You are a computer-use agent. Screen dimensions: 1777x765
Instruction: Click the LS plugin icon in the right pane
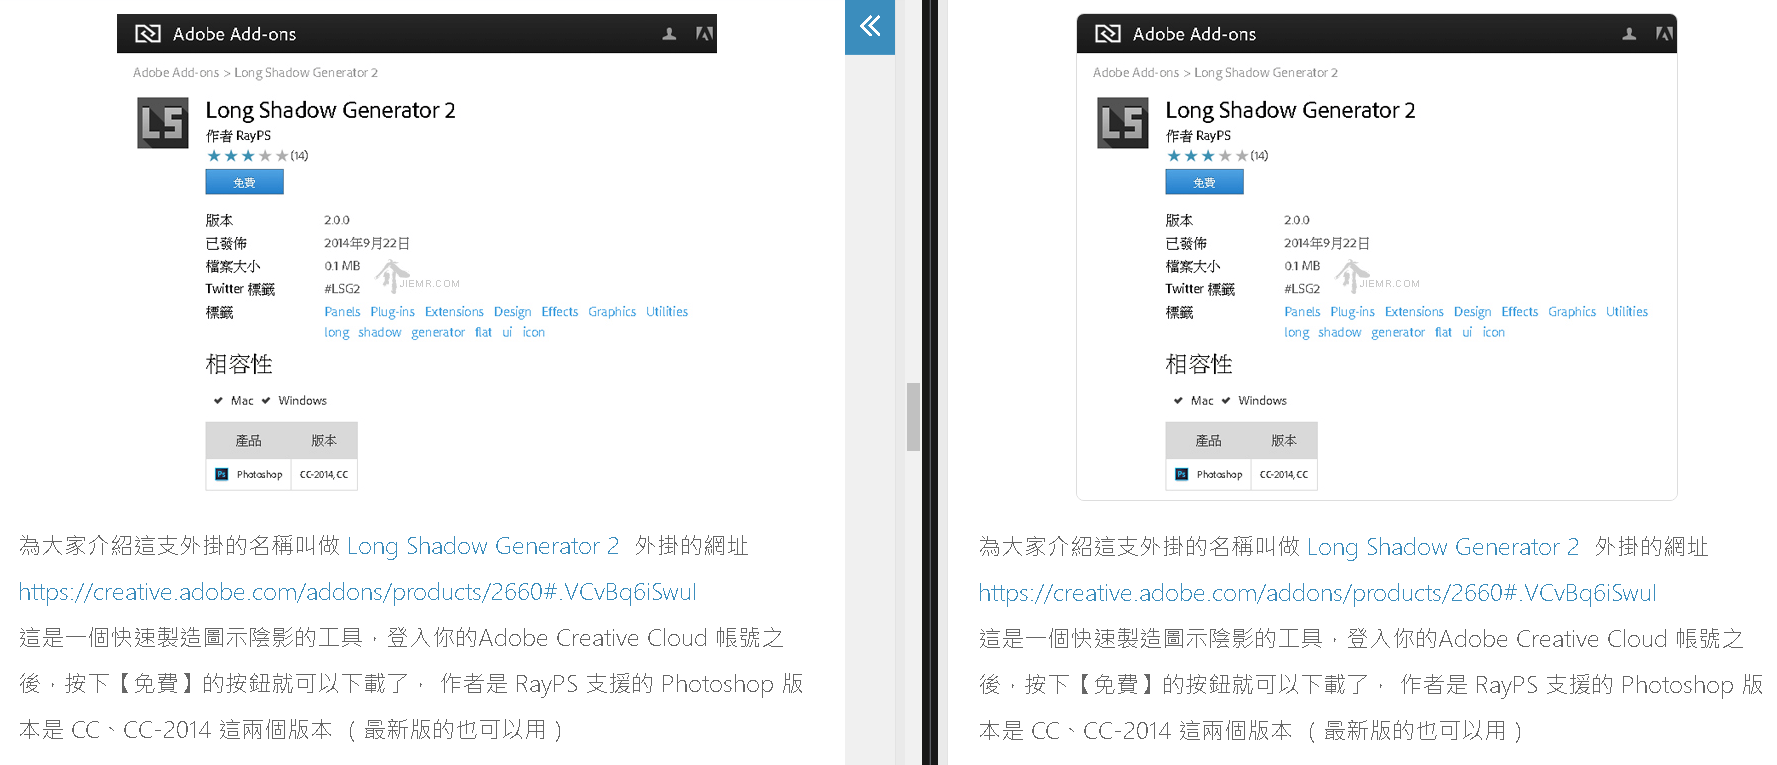coord(1123,123)
